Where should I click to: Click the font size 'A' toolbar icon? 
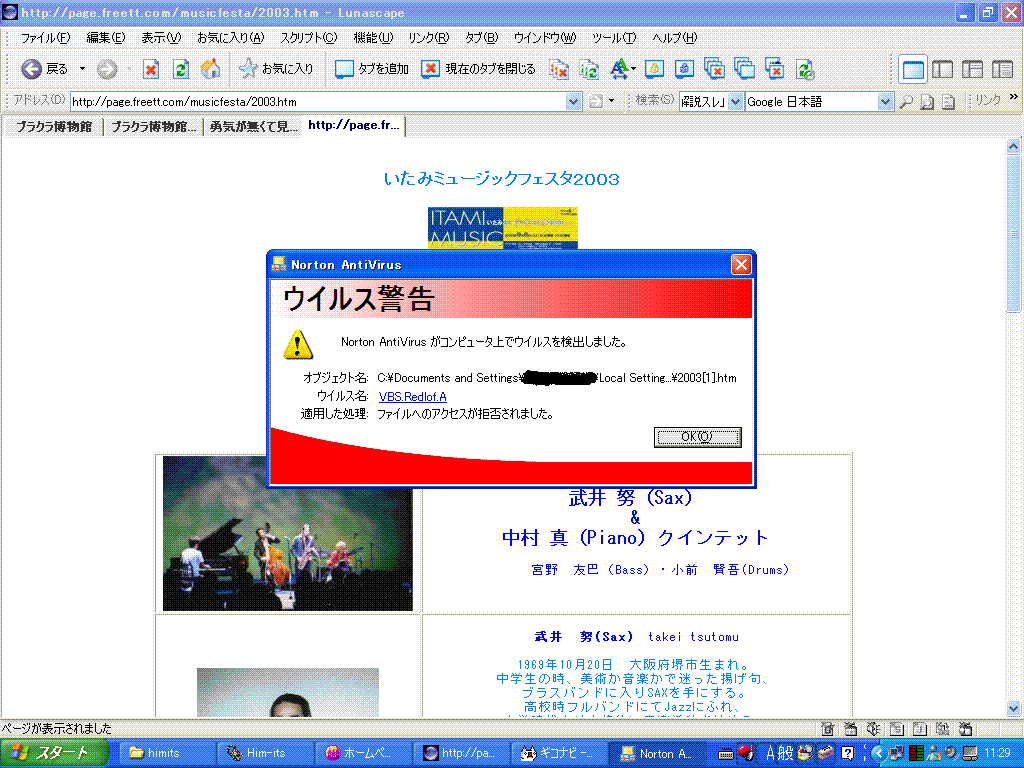[x=618, y=69]
